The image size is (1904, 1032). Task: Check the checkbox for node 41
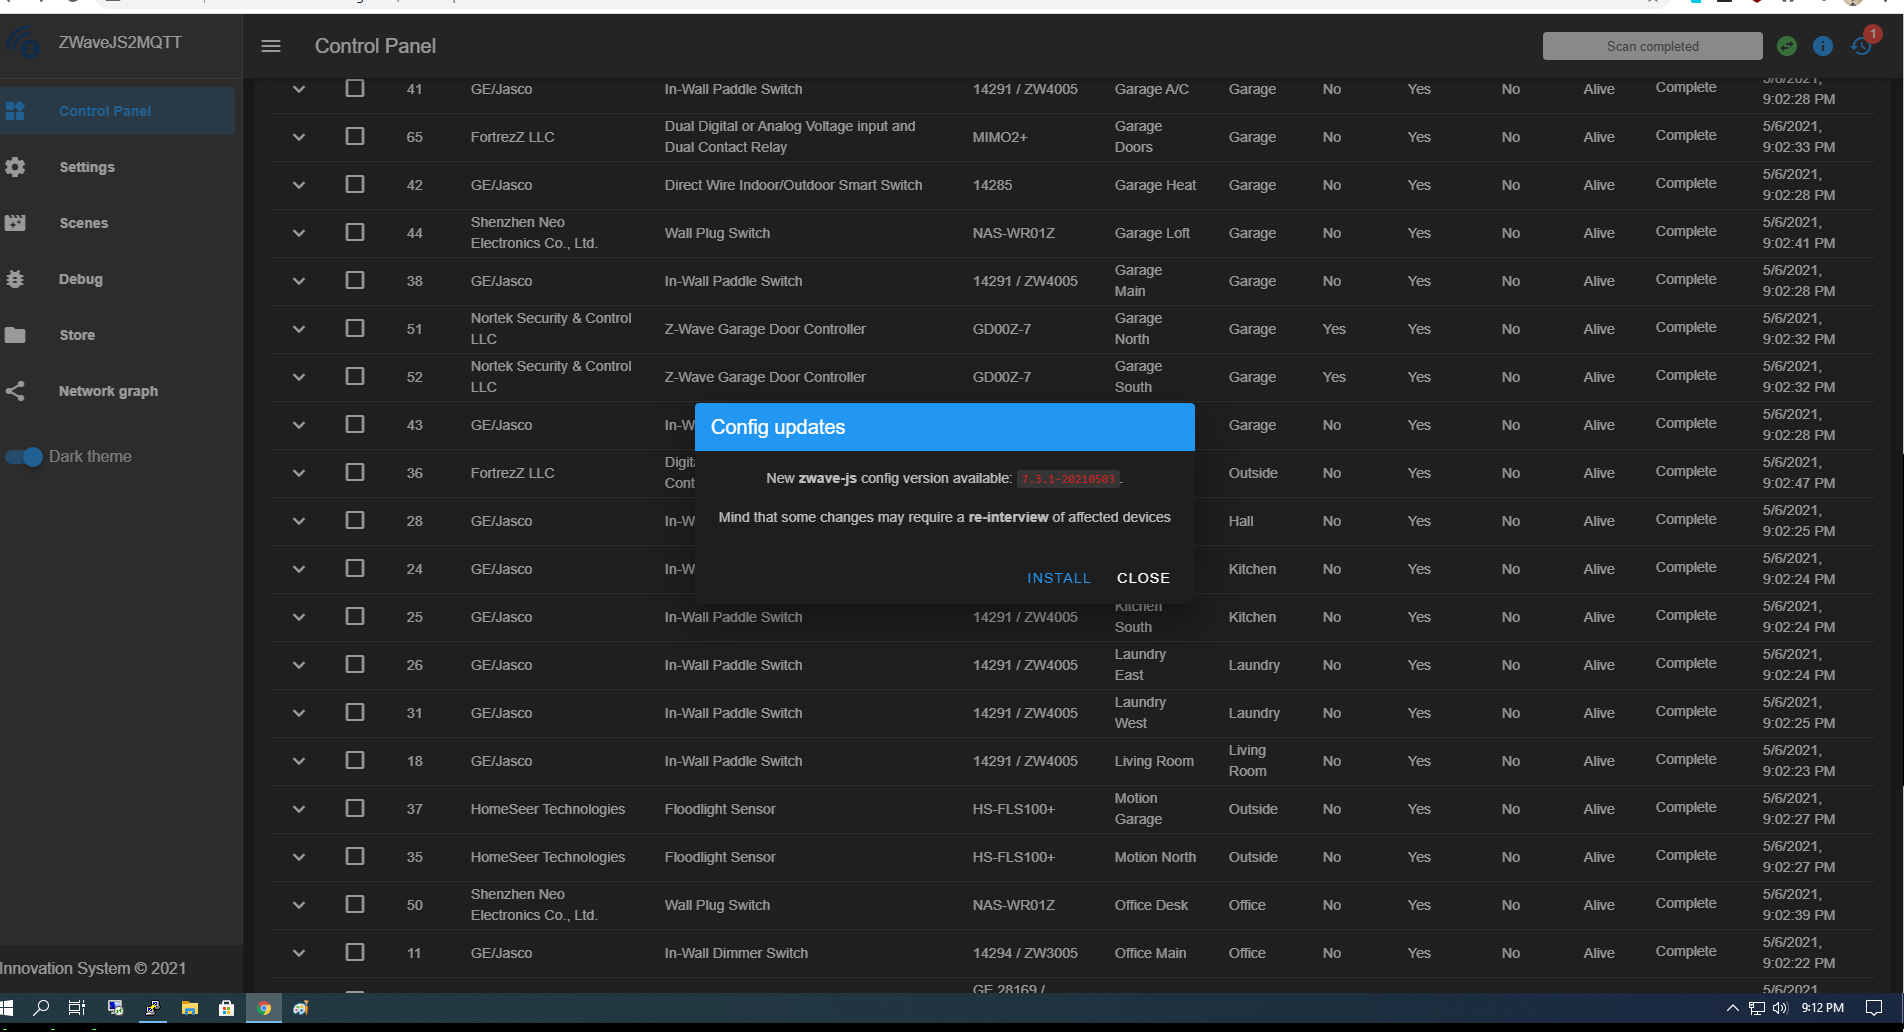click(355, 88)
